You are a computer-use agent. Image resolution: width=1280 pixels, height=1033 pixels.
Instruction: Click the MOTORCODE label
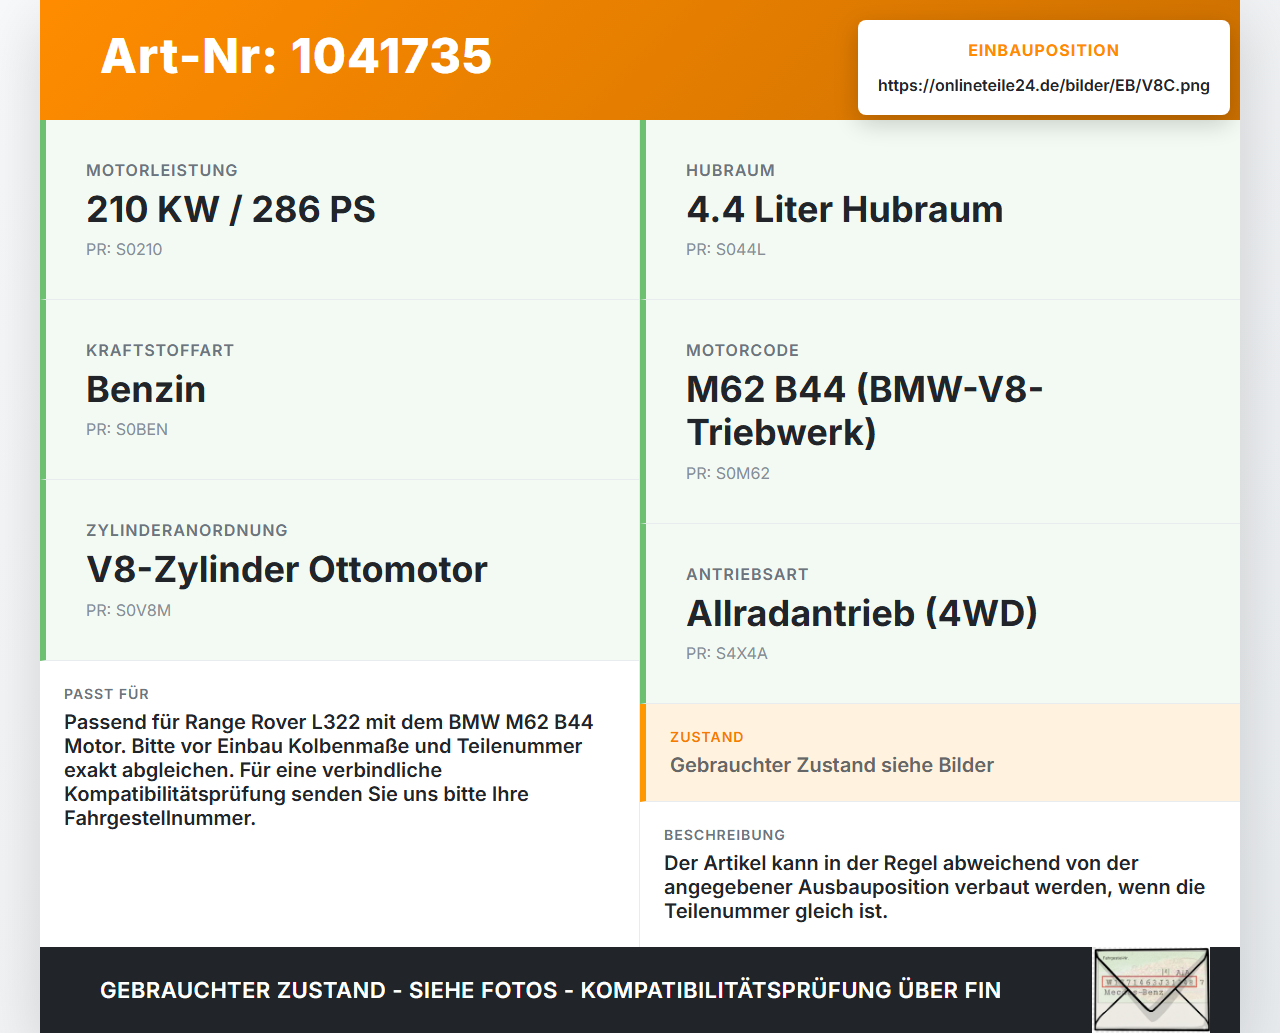tap(742, 351)
